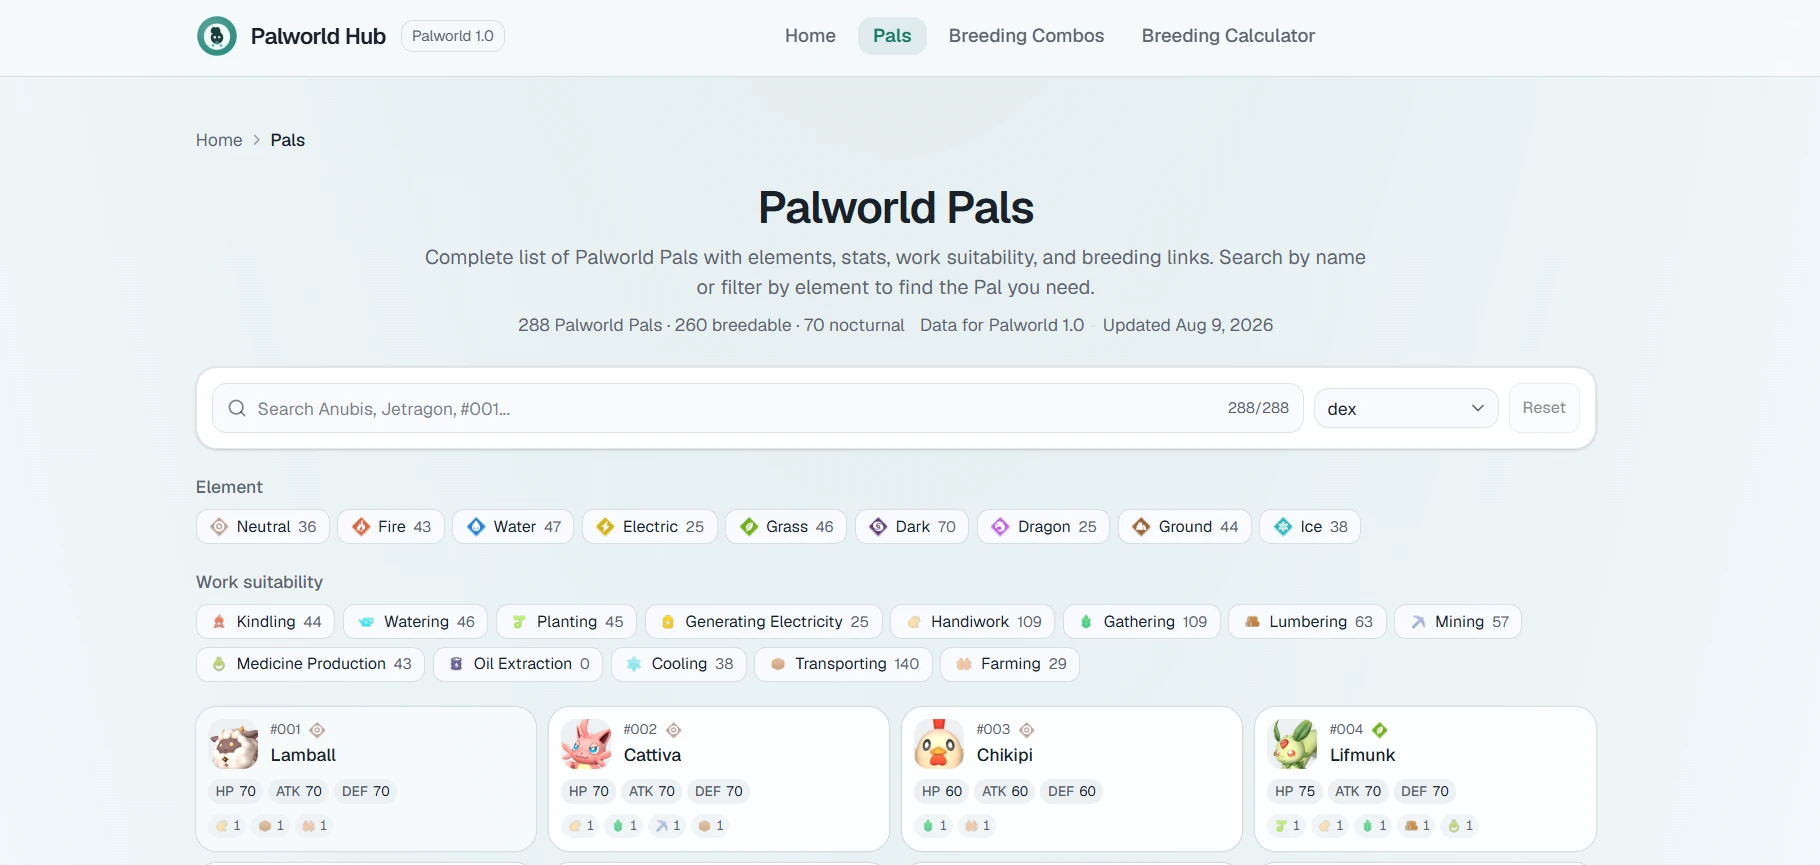Image resolution: width=1820 pixels, height=865 pixels.
Task: Filter by Planting work suitability
Action: coord(566,622)
